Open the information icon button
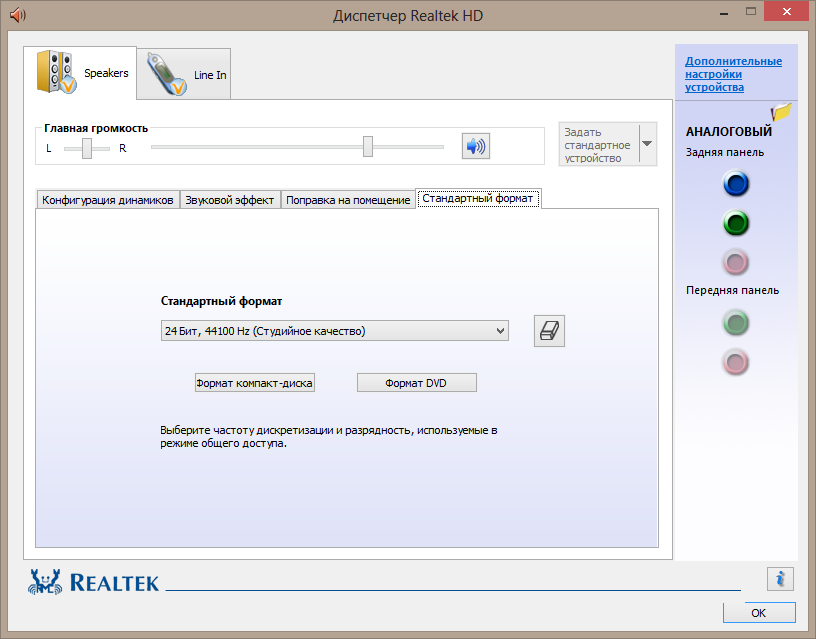Viewport: 816px width, 639px height. [780, 579]
